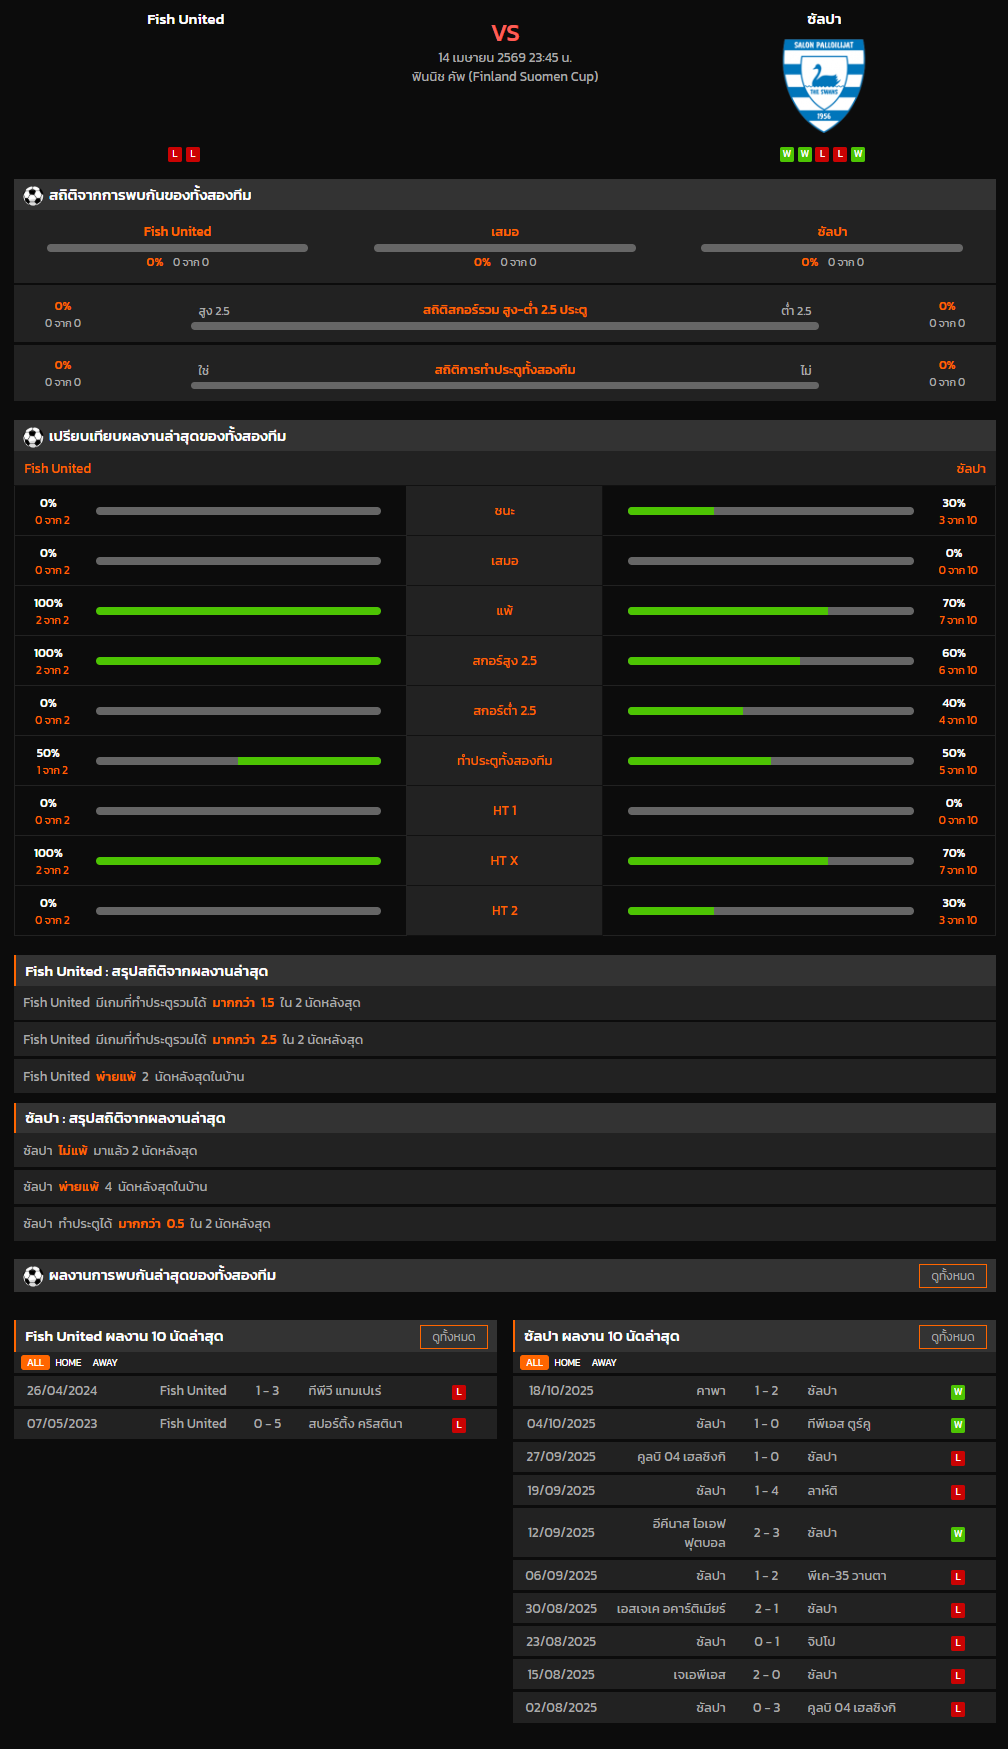The width and height of the screenshot is (1008, 1749).
Task: Click the soccer ball icon beside recent form comparison
Action: click(33, 436)
